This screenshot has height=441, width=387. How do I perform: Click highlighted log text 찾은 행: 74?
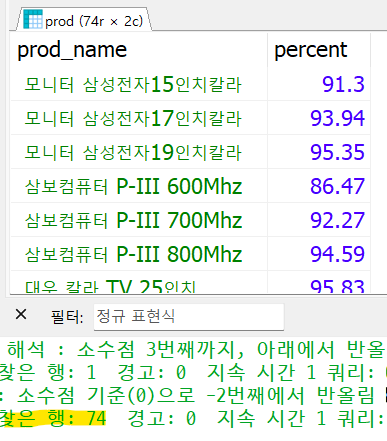click(53, 418)
